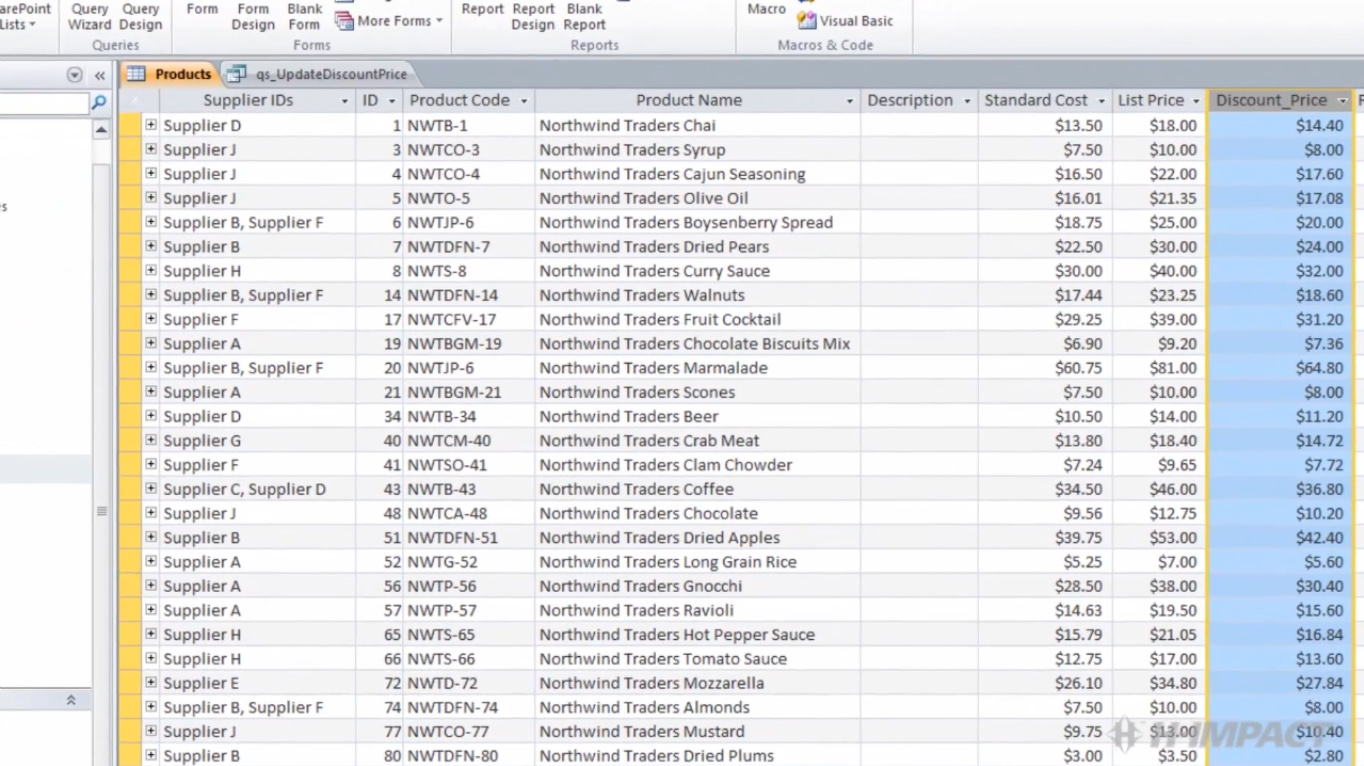The image size is (1364, 766).
Task: Open the navigation pane category menu arrow
Action: click(x=75, y=75)
